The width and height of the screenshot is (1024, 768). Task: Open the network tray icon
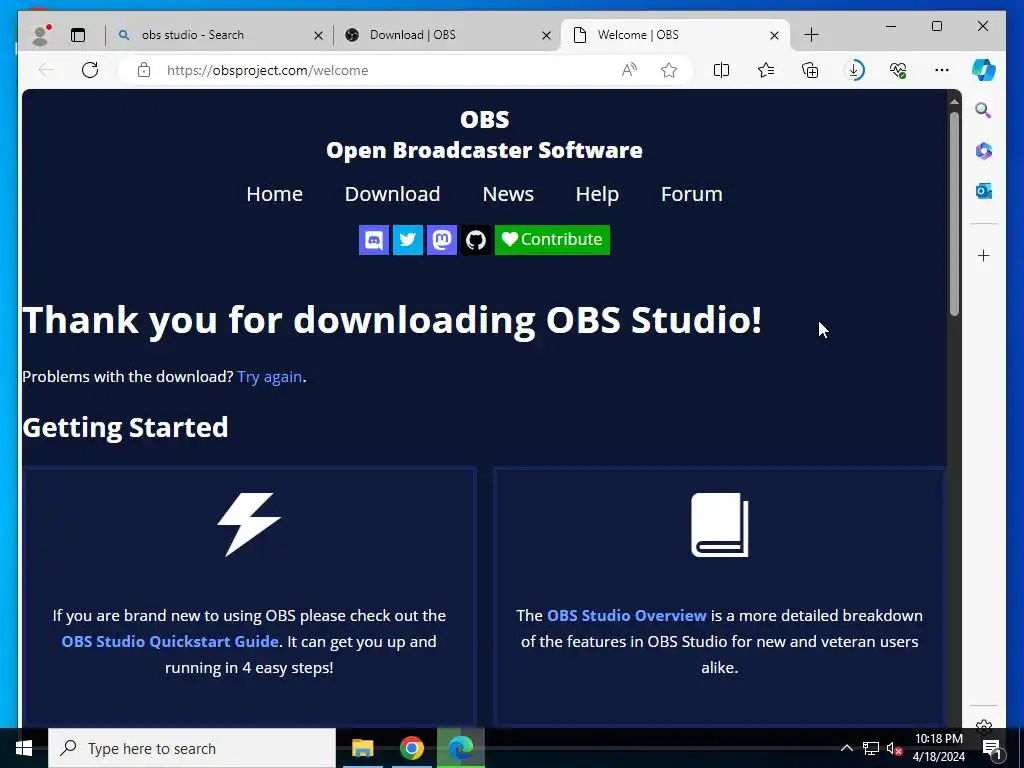[x=871, y=748]
